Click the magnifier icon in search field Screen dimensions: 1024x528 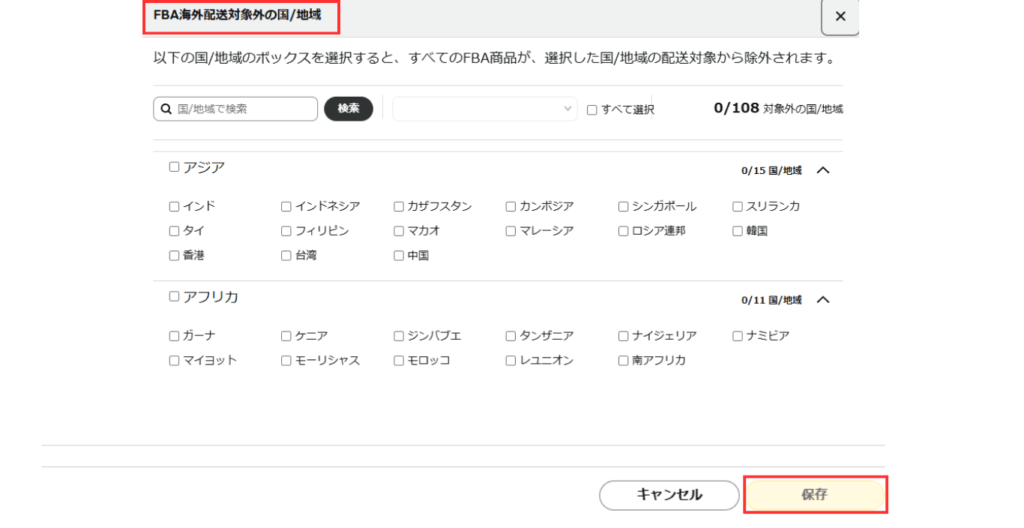165,109
